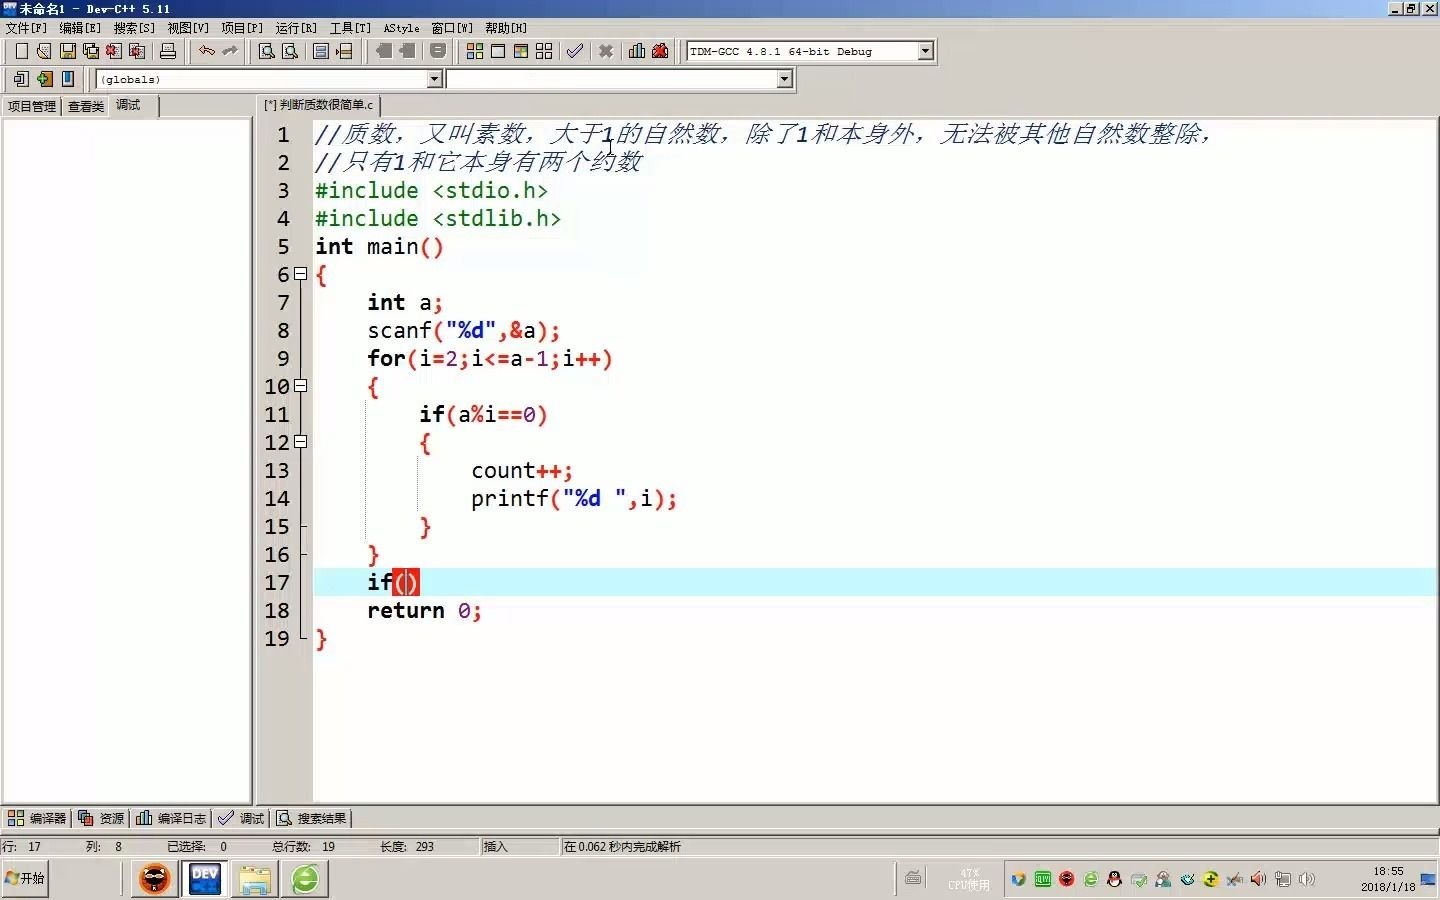Open profile analysis bar chart icon
Image resolution: width=1440 pixels, height=900 pixels.
(x=637, y=51)
